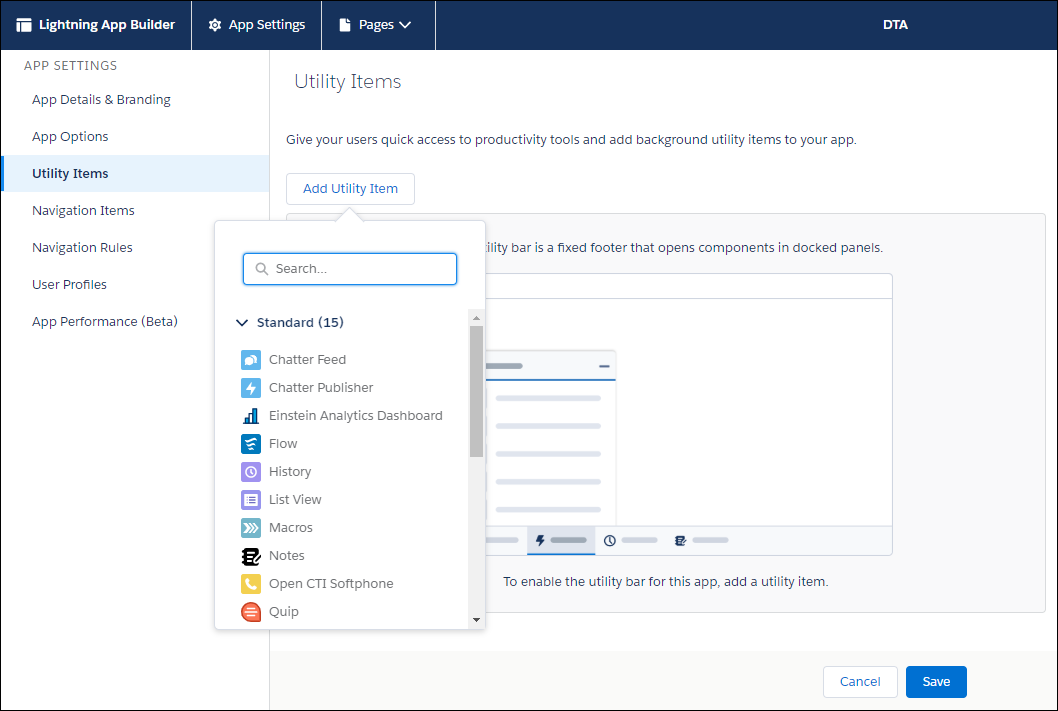Click the App Settings gear icon
This screenshot has width=1058, height=711.
coord(215,25)
